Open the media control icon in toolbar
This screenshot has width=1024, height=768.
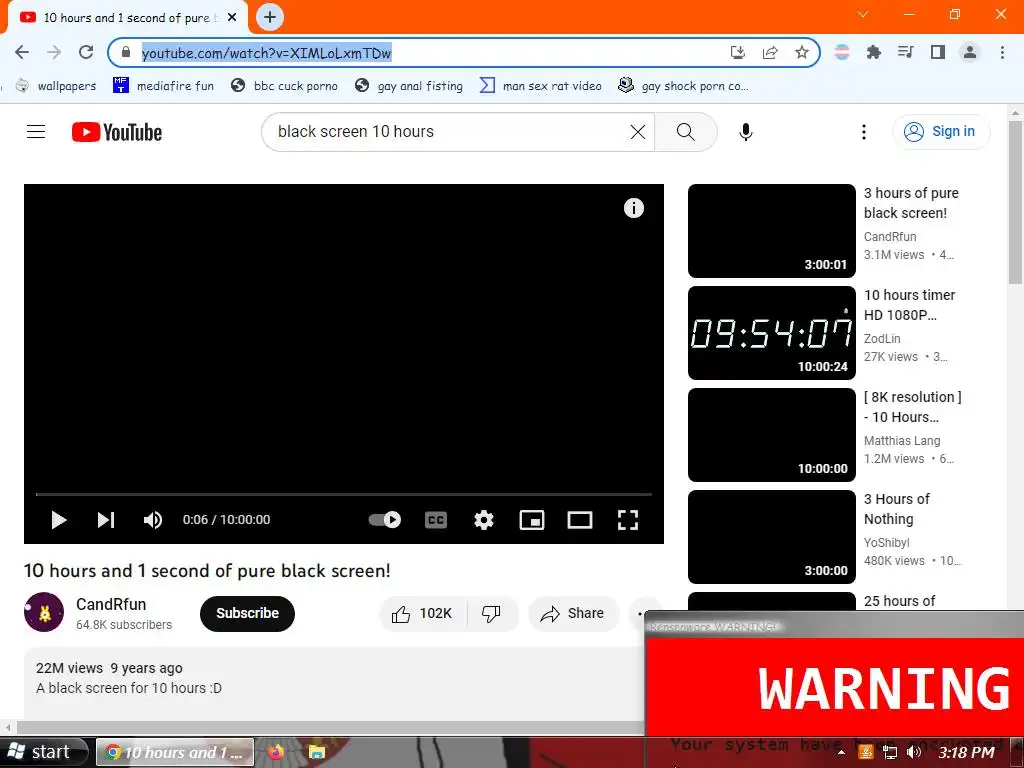click(905, 52)
